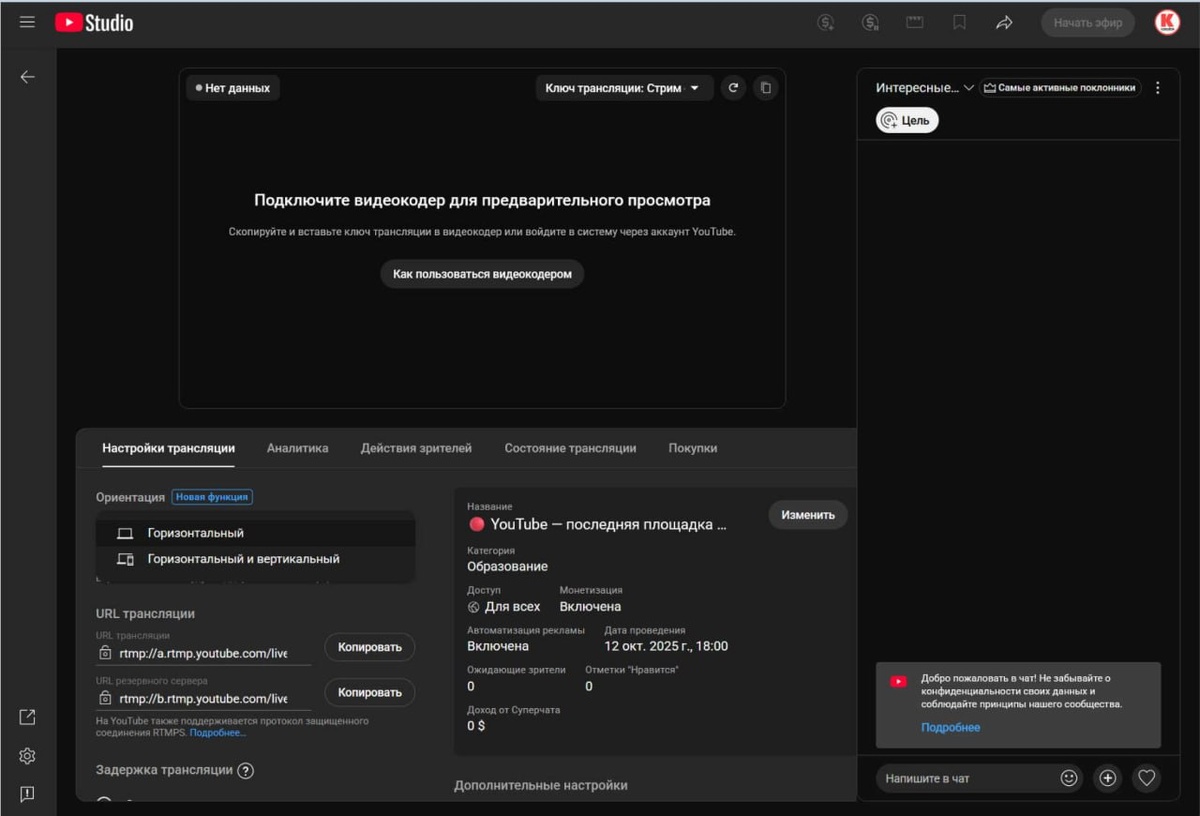
Task: Click the Доход от Суперчата 0 $ value
Action: [x=476, y=726]
